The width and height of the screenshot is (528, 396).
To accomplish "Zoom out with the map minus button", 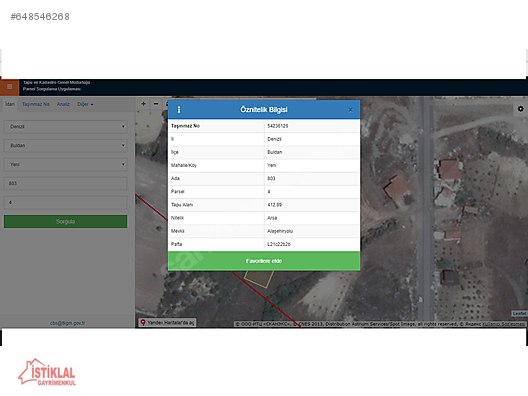I will [x=156, y=104].
